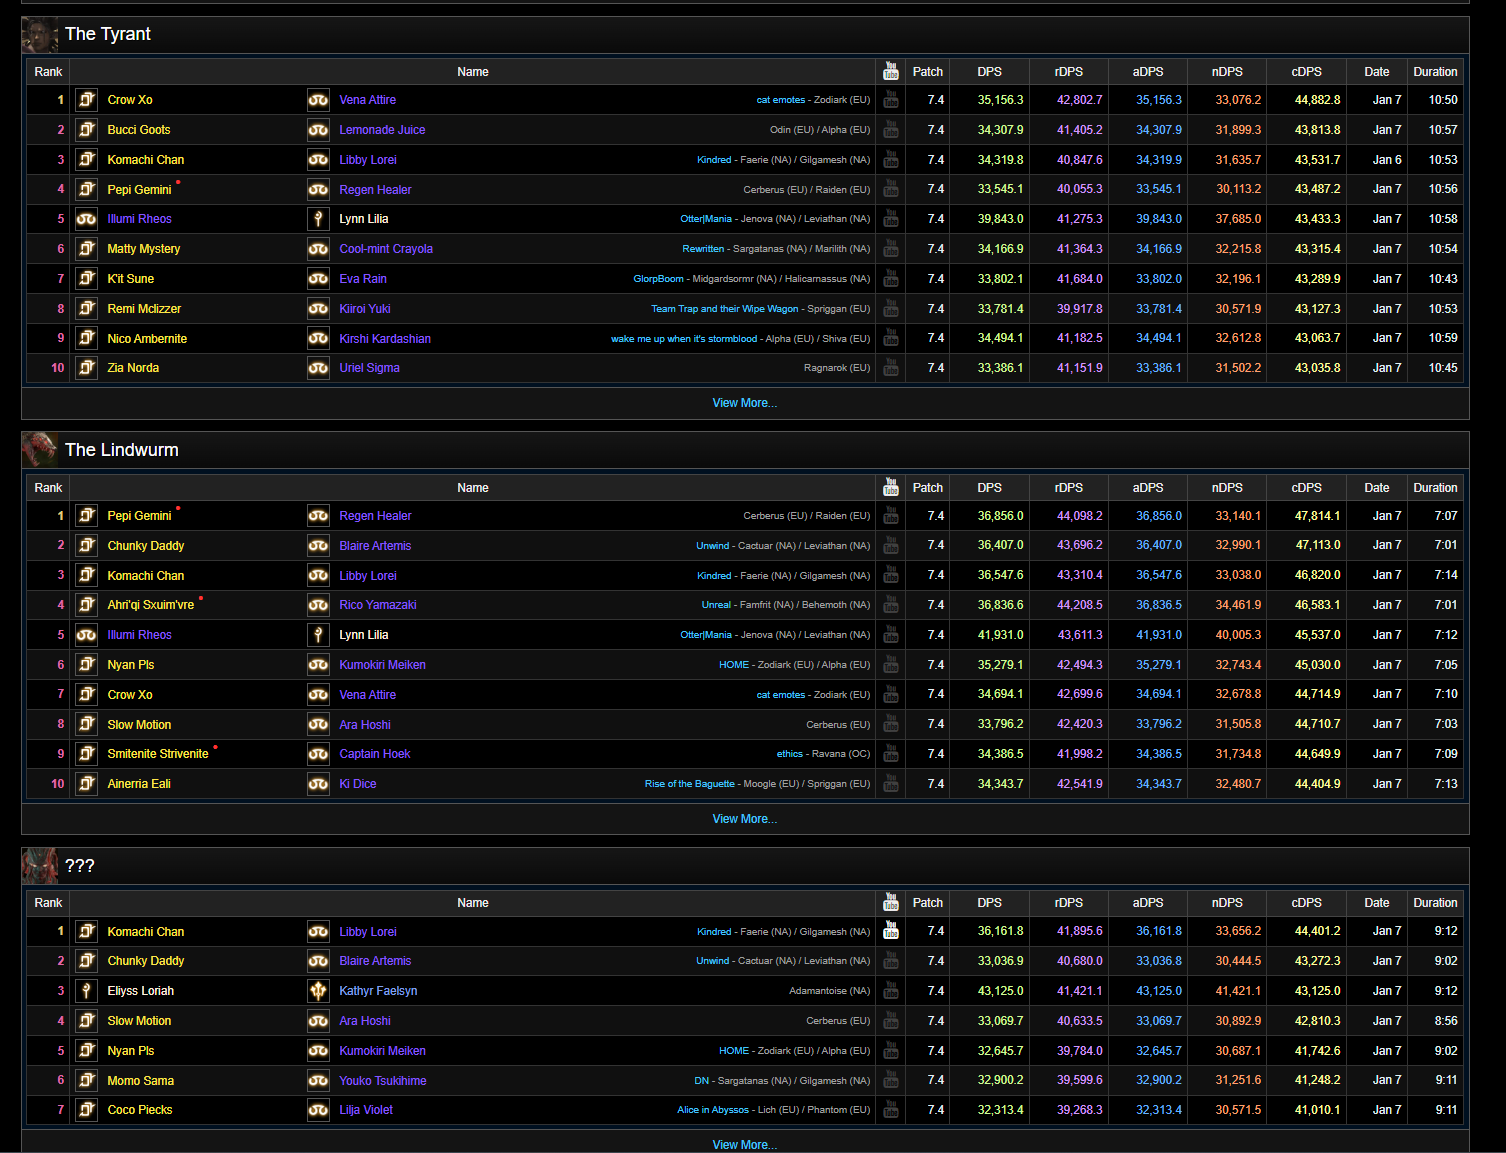Open the Alice in Abyssos guild link
This screenshot has height=1153, width=1506.
(713, 1110)
